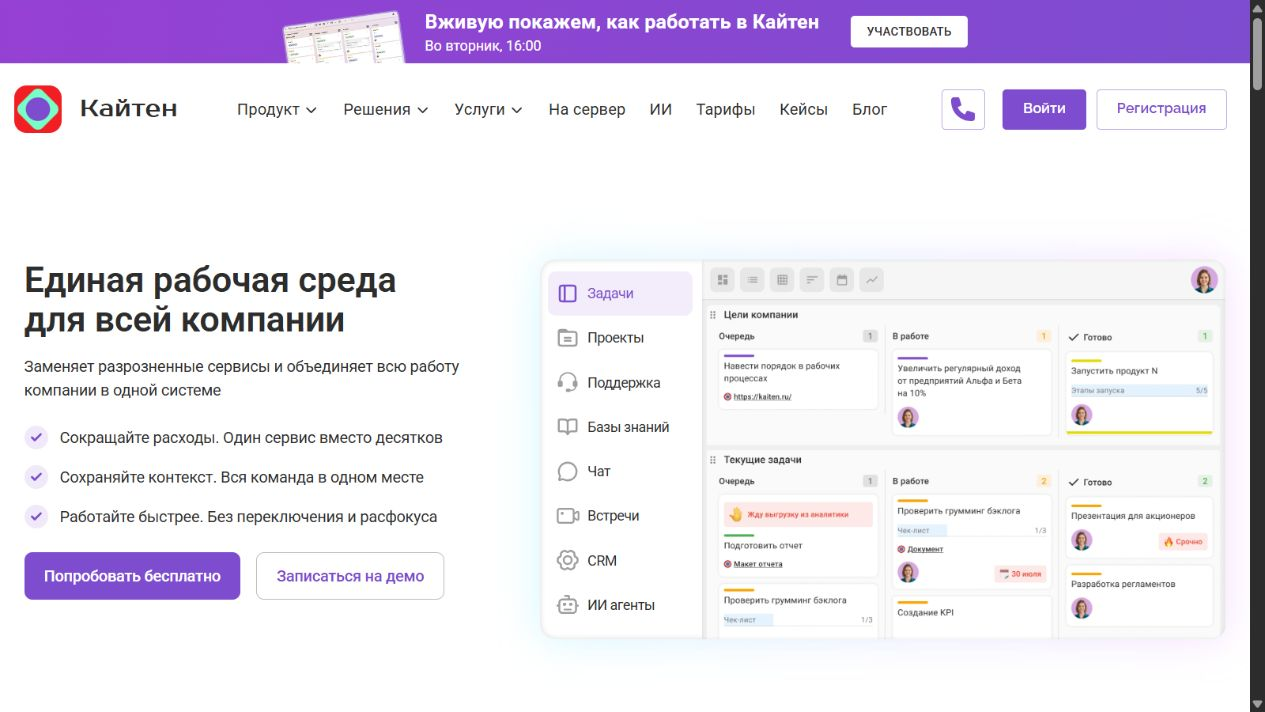
Task: Click Чек-лист progress bar above Документ link
Action: [x=971, y=531]
